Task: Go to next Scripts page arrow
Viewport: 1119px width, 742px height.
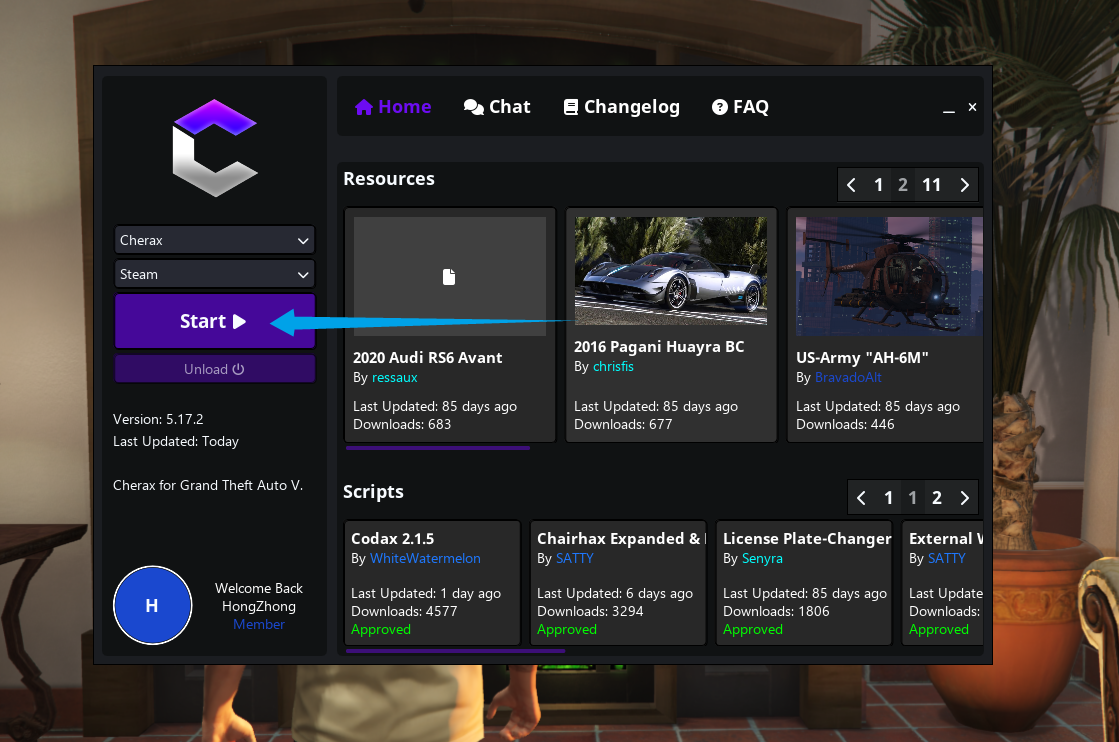Action: pos(964,498)
